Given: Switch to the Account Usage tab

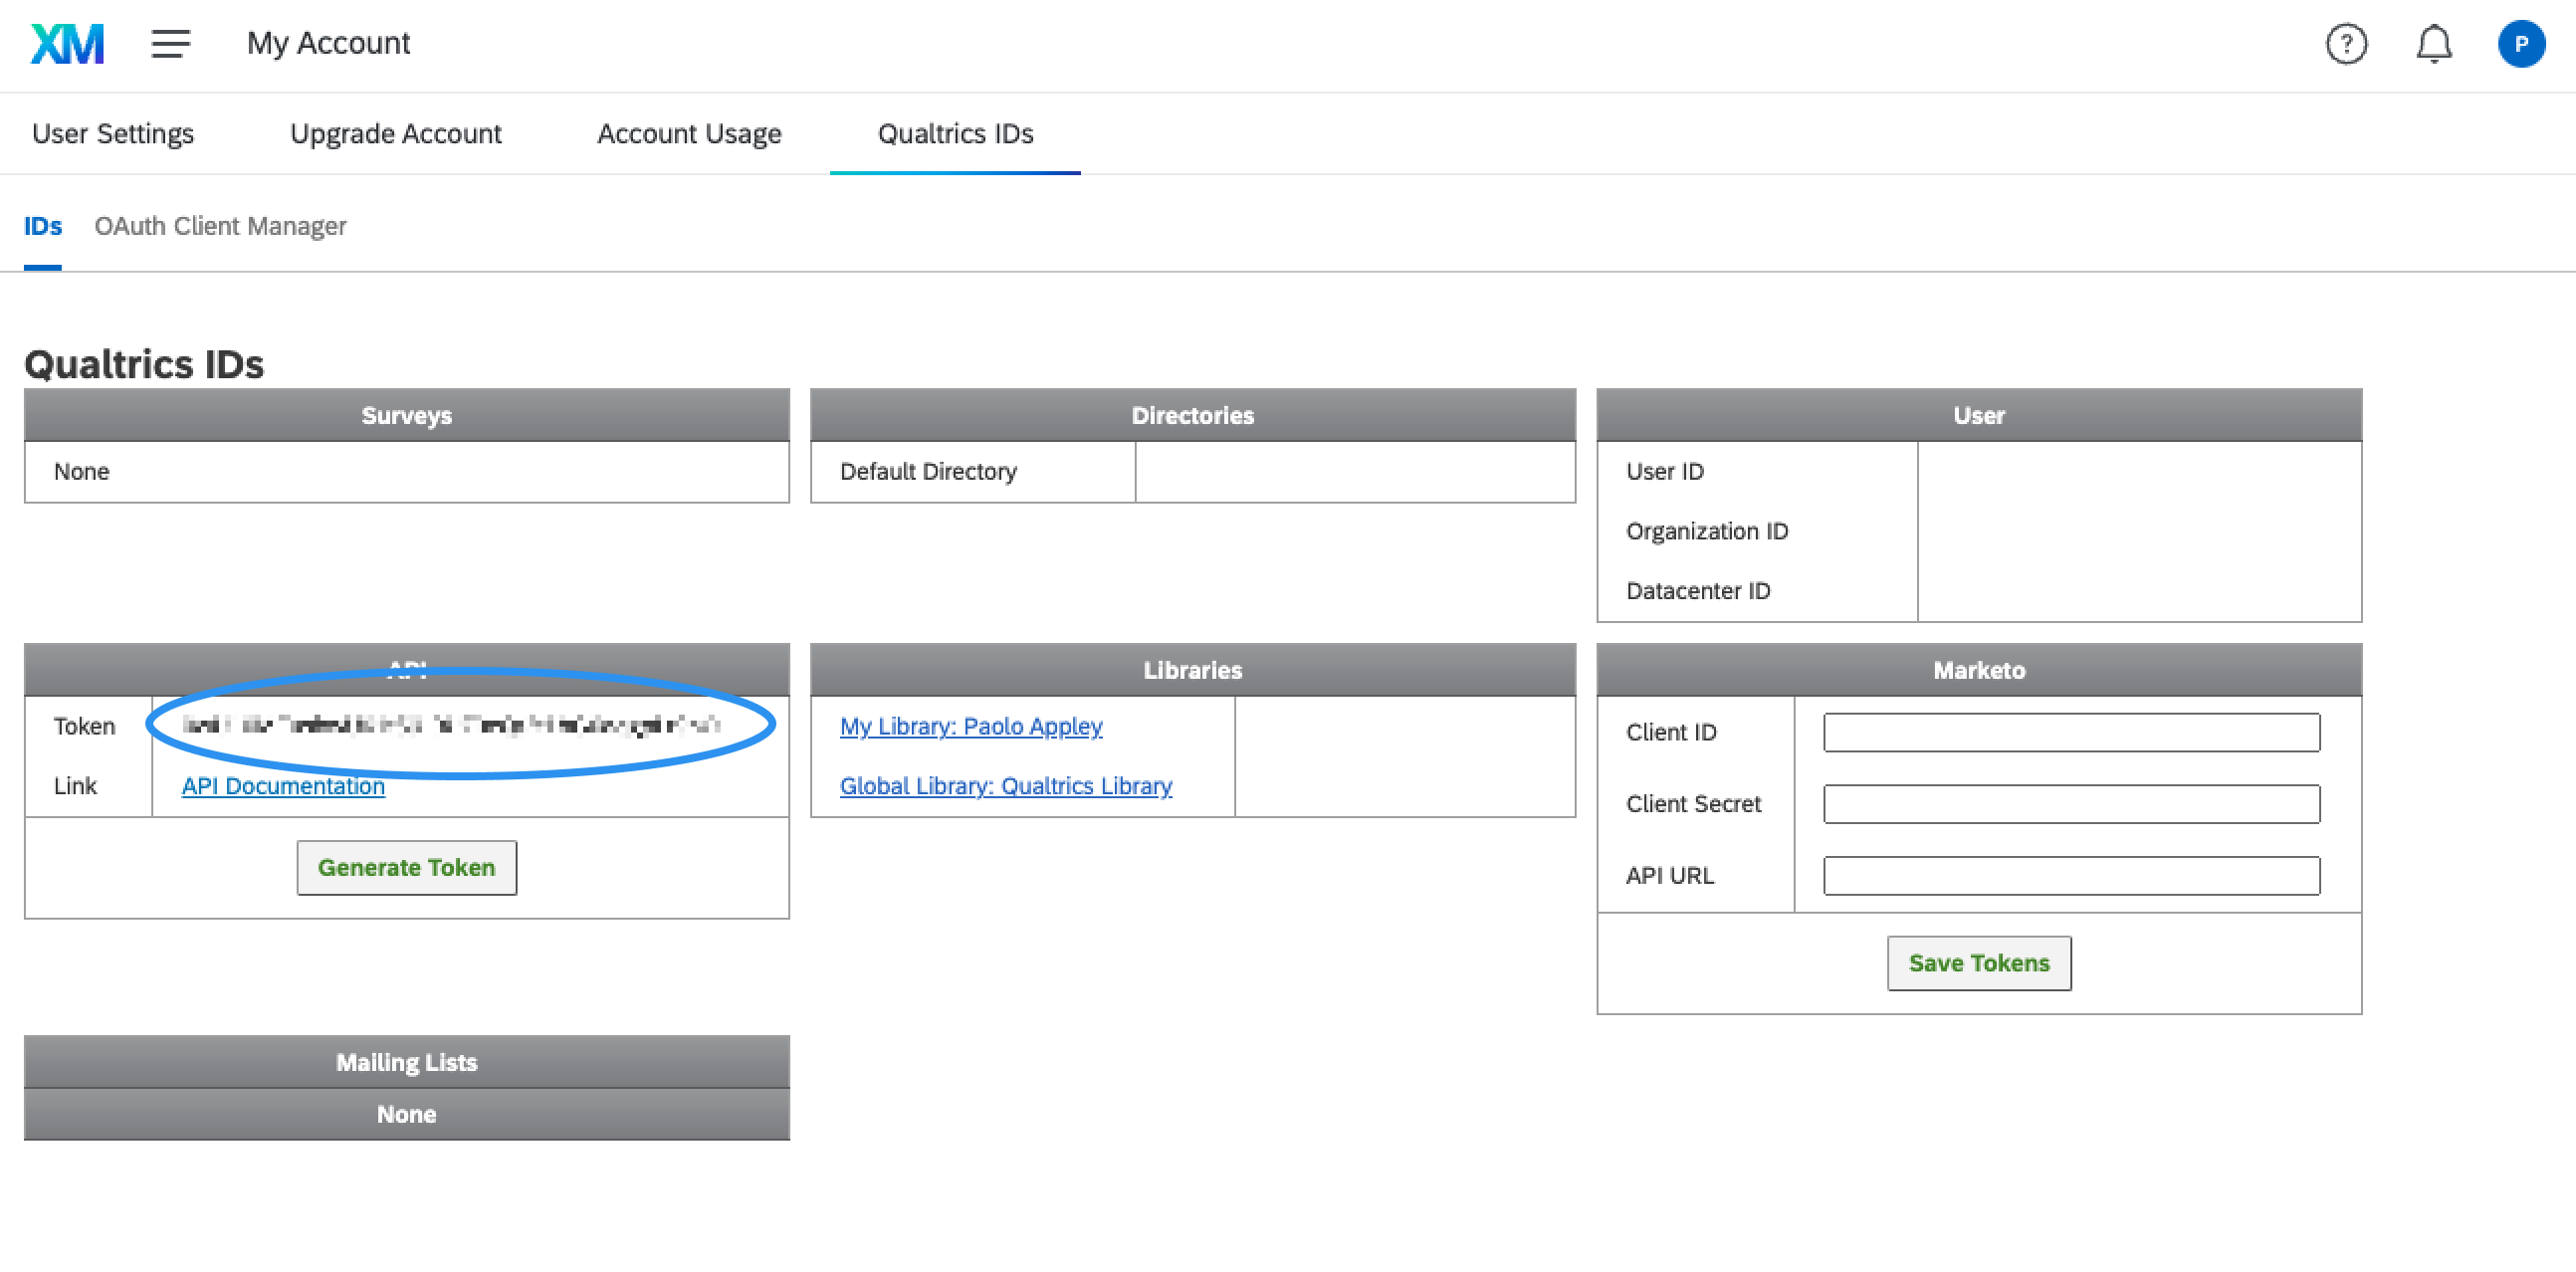Looking at the screenshot, I should tap(689, 133).
